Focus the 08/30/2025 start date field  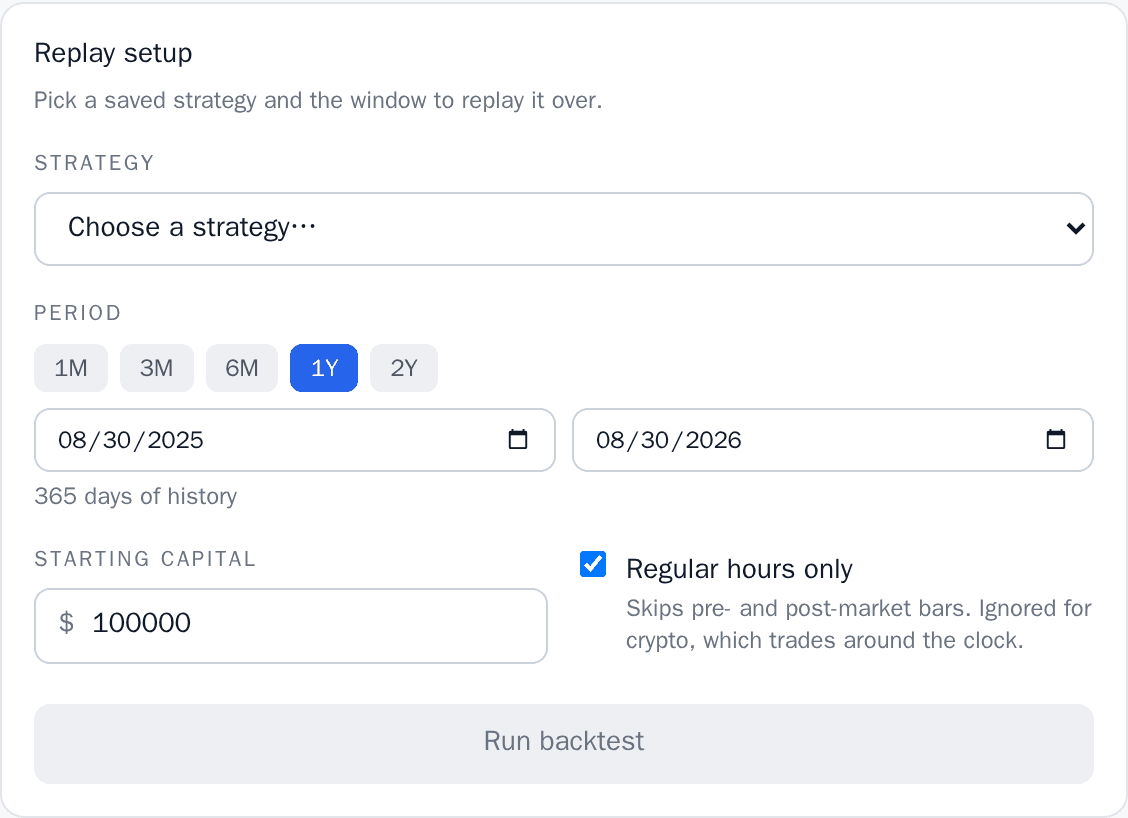tap(295, 440)
